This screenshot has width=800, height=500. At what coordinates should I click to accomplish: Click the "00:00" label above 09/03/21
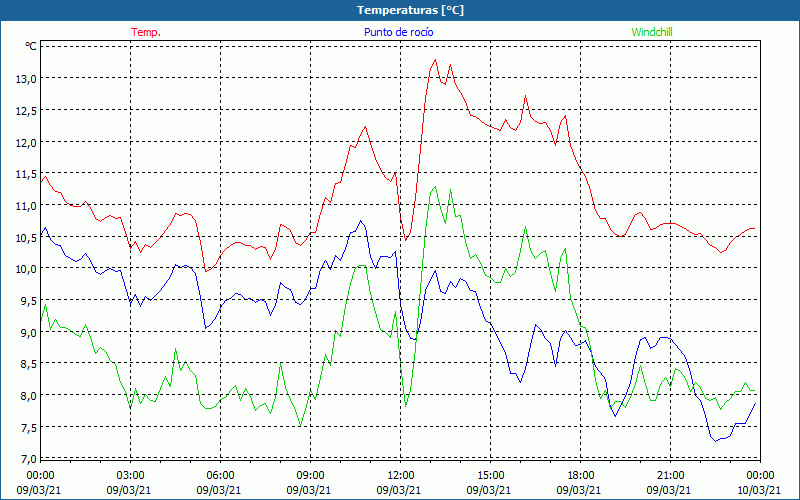click(x=40, y=476)
